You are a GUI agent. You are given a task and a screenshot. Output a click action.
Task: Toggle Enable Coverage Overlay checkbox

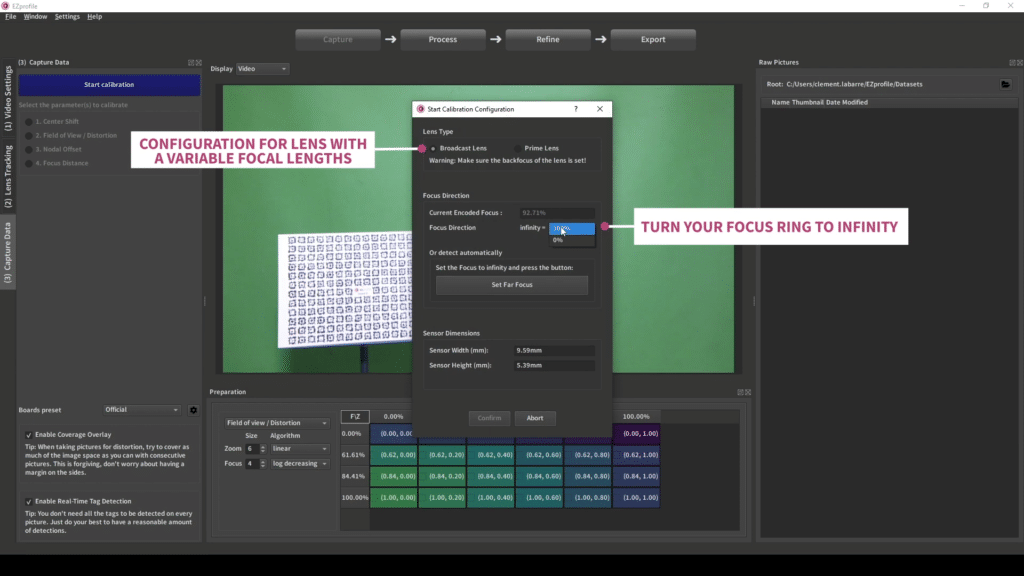pos(28,435)
